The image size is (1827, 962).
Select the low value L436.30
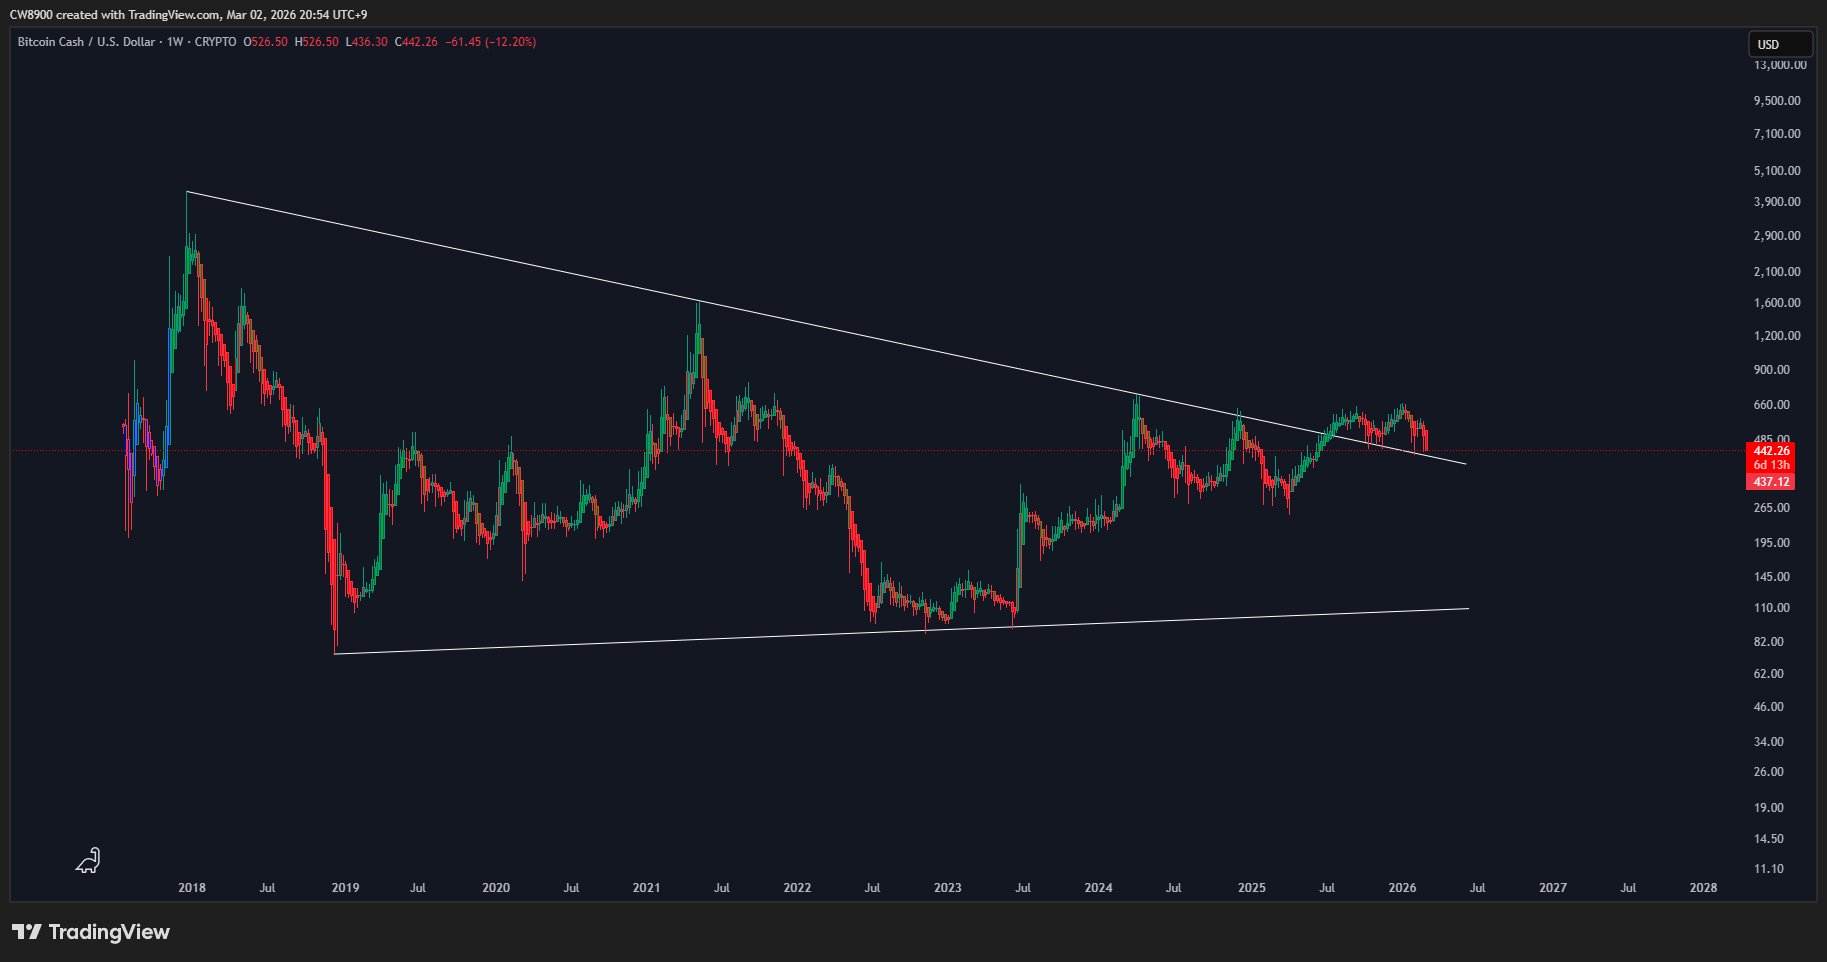point(367,42)
